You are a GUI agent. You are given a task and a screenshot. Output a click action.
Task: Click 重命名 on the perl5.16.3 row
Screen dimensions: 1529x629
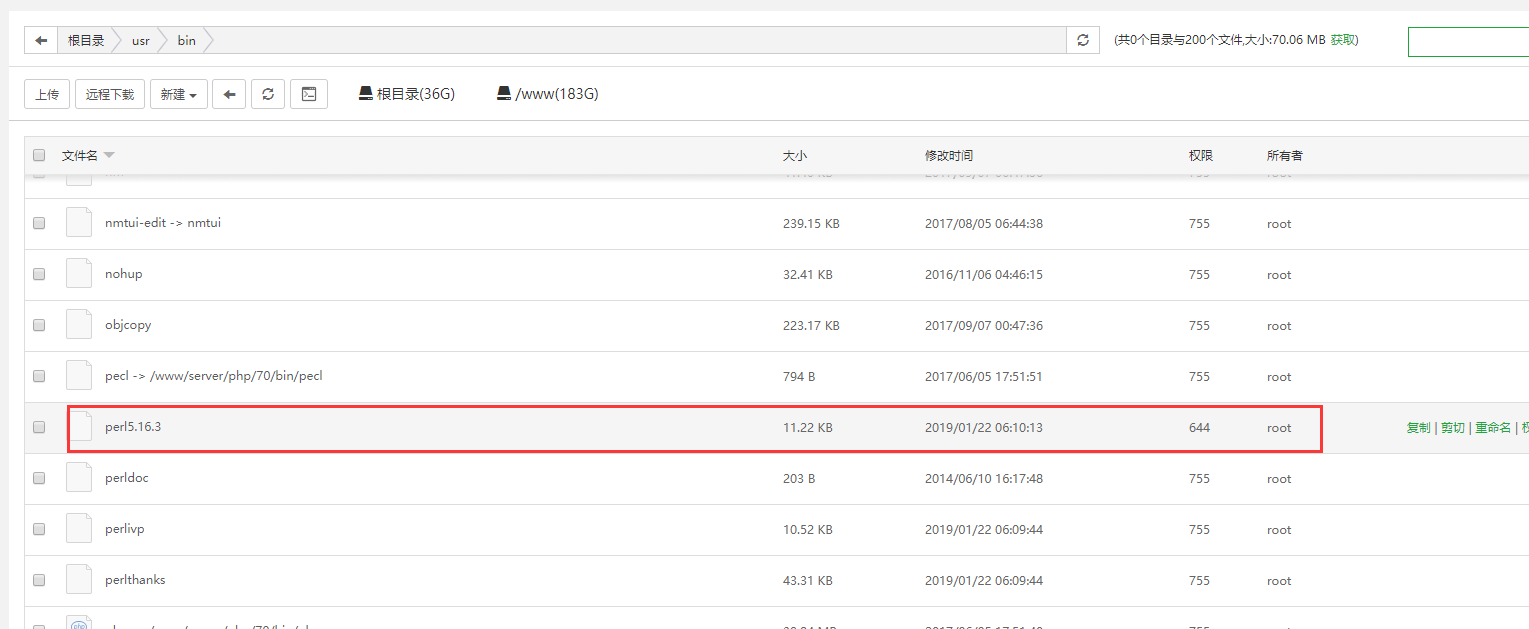point(1492,426)
